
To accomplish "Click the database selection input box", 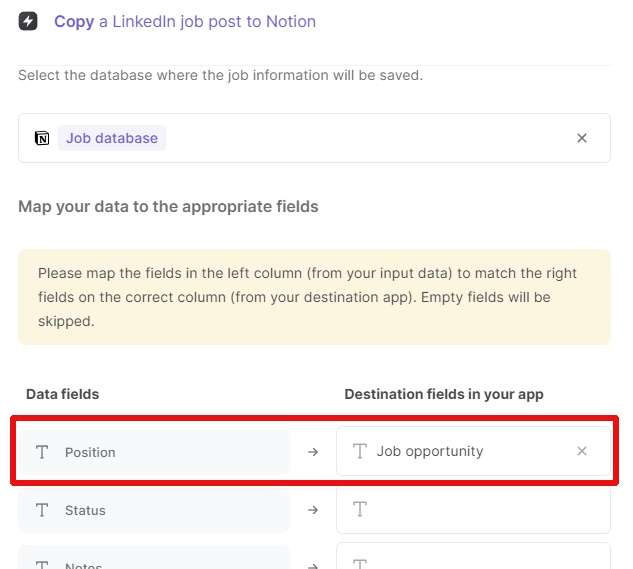I will coord(314,138).
